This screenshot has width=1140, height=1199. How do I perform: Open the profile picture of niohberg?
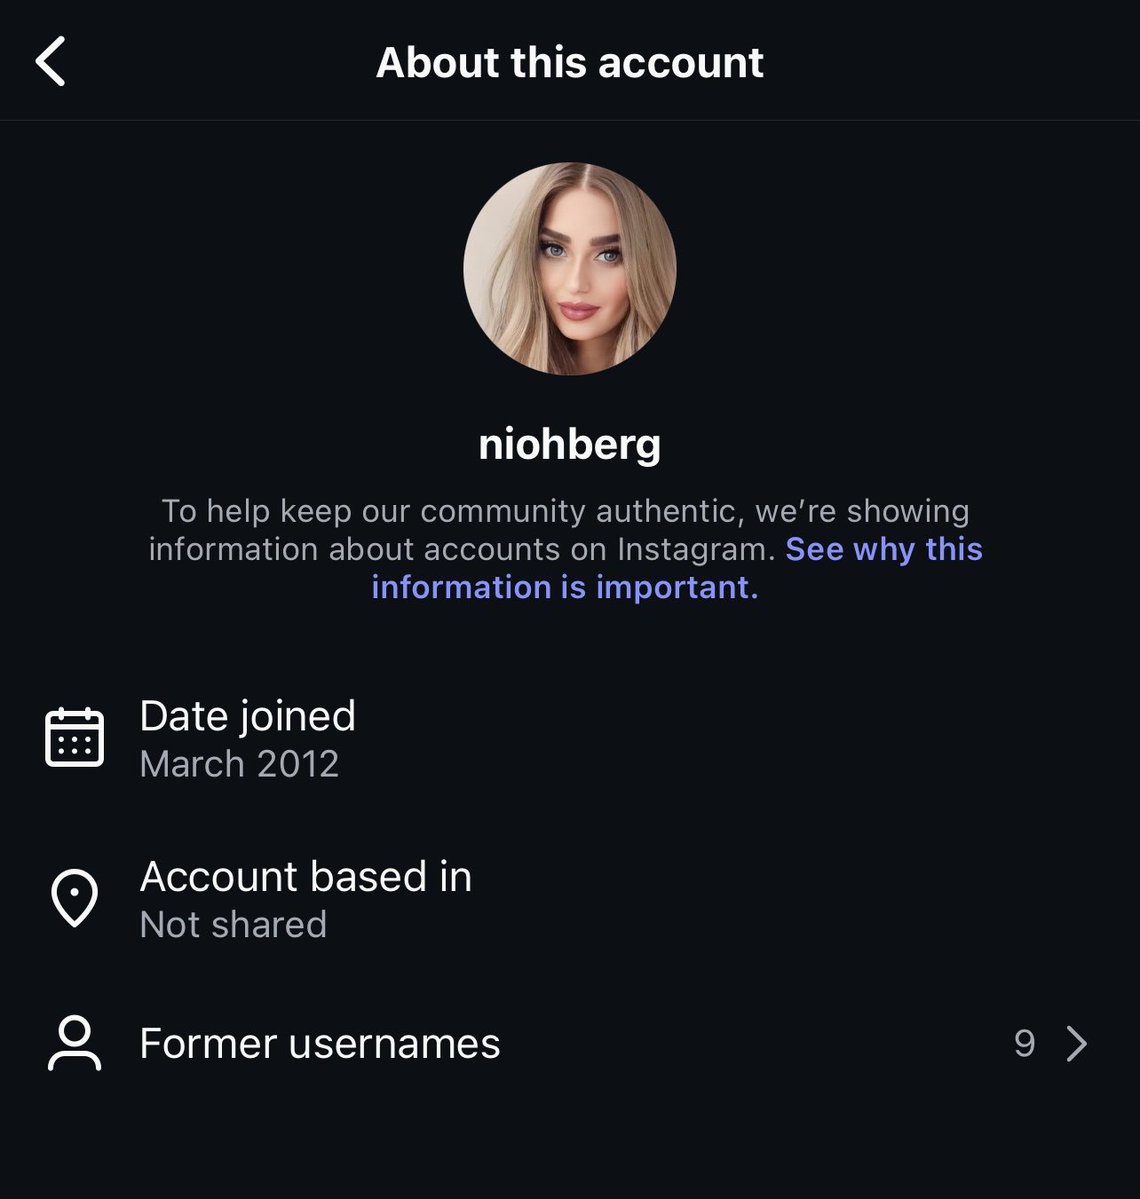coord(570,268)
